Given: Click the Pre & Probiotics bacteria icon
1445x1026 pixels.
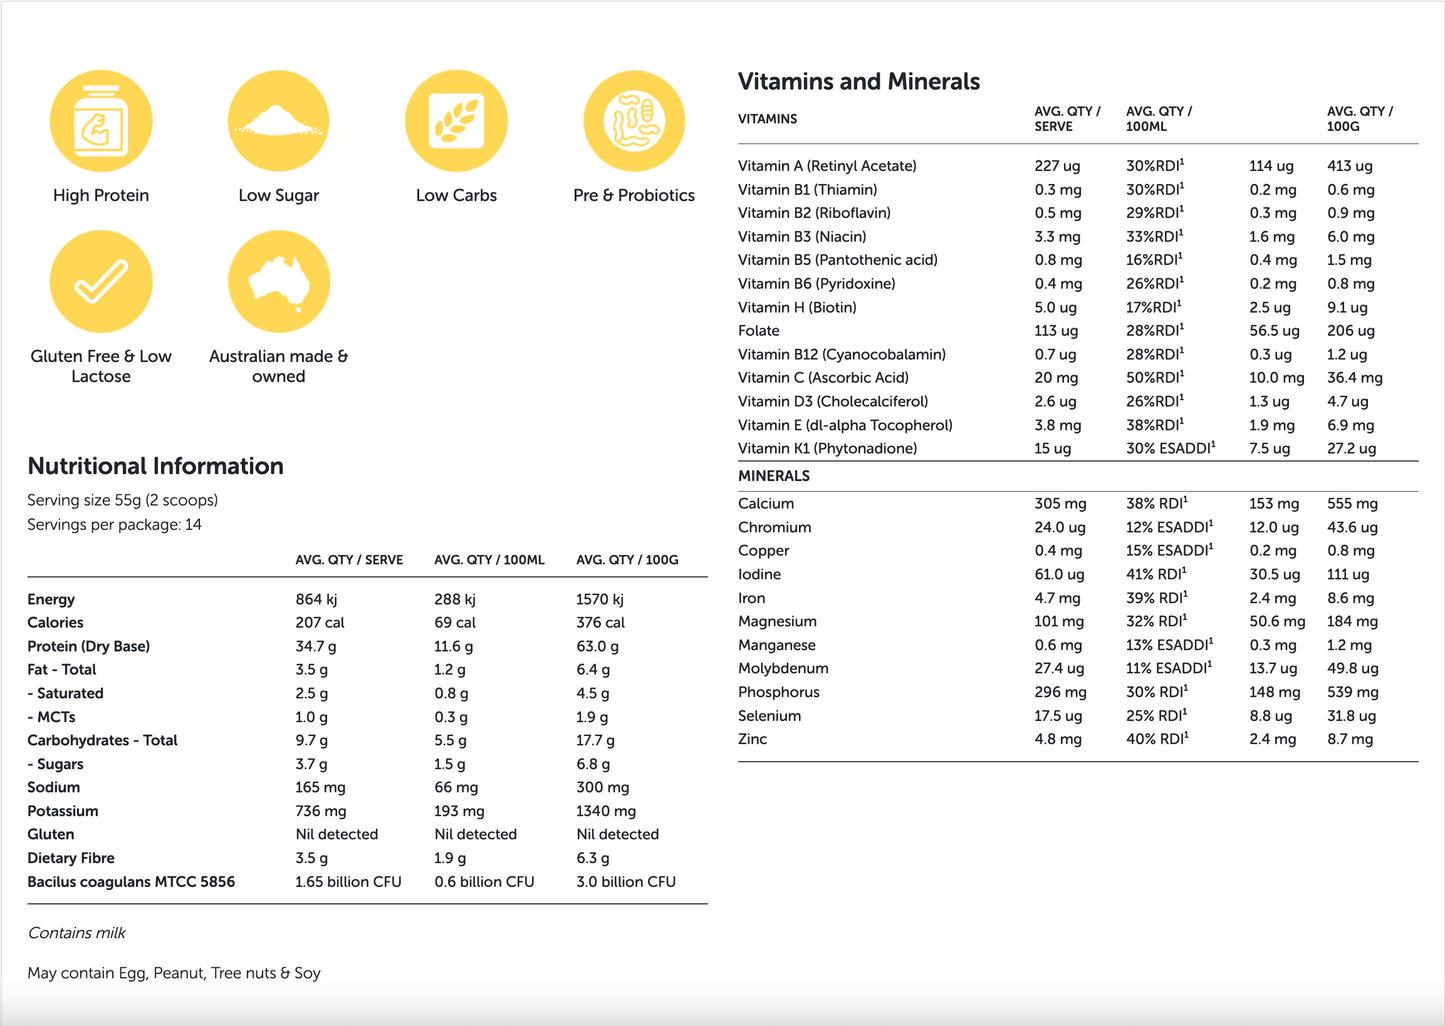Looking at the screenshot, I should 634,121.
